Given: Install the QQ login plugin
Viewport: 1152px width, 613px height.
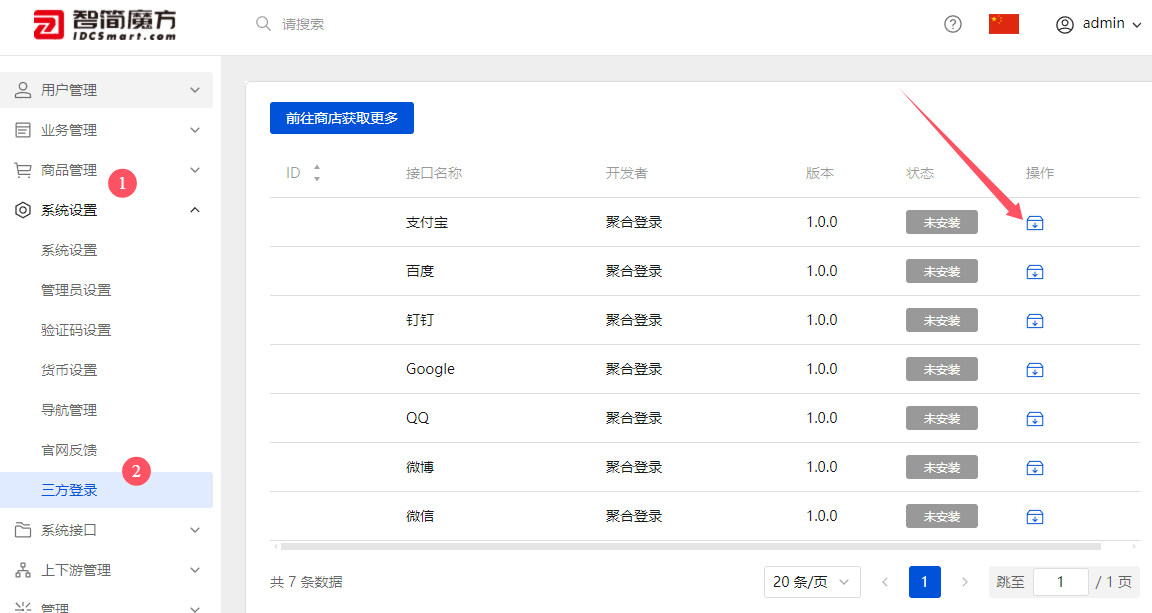Looking at the screenshot, I should [1035, 418].
